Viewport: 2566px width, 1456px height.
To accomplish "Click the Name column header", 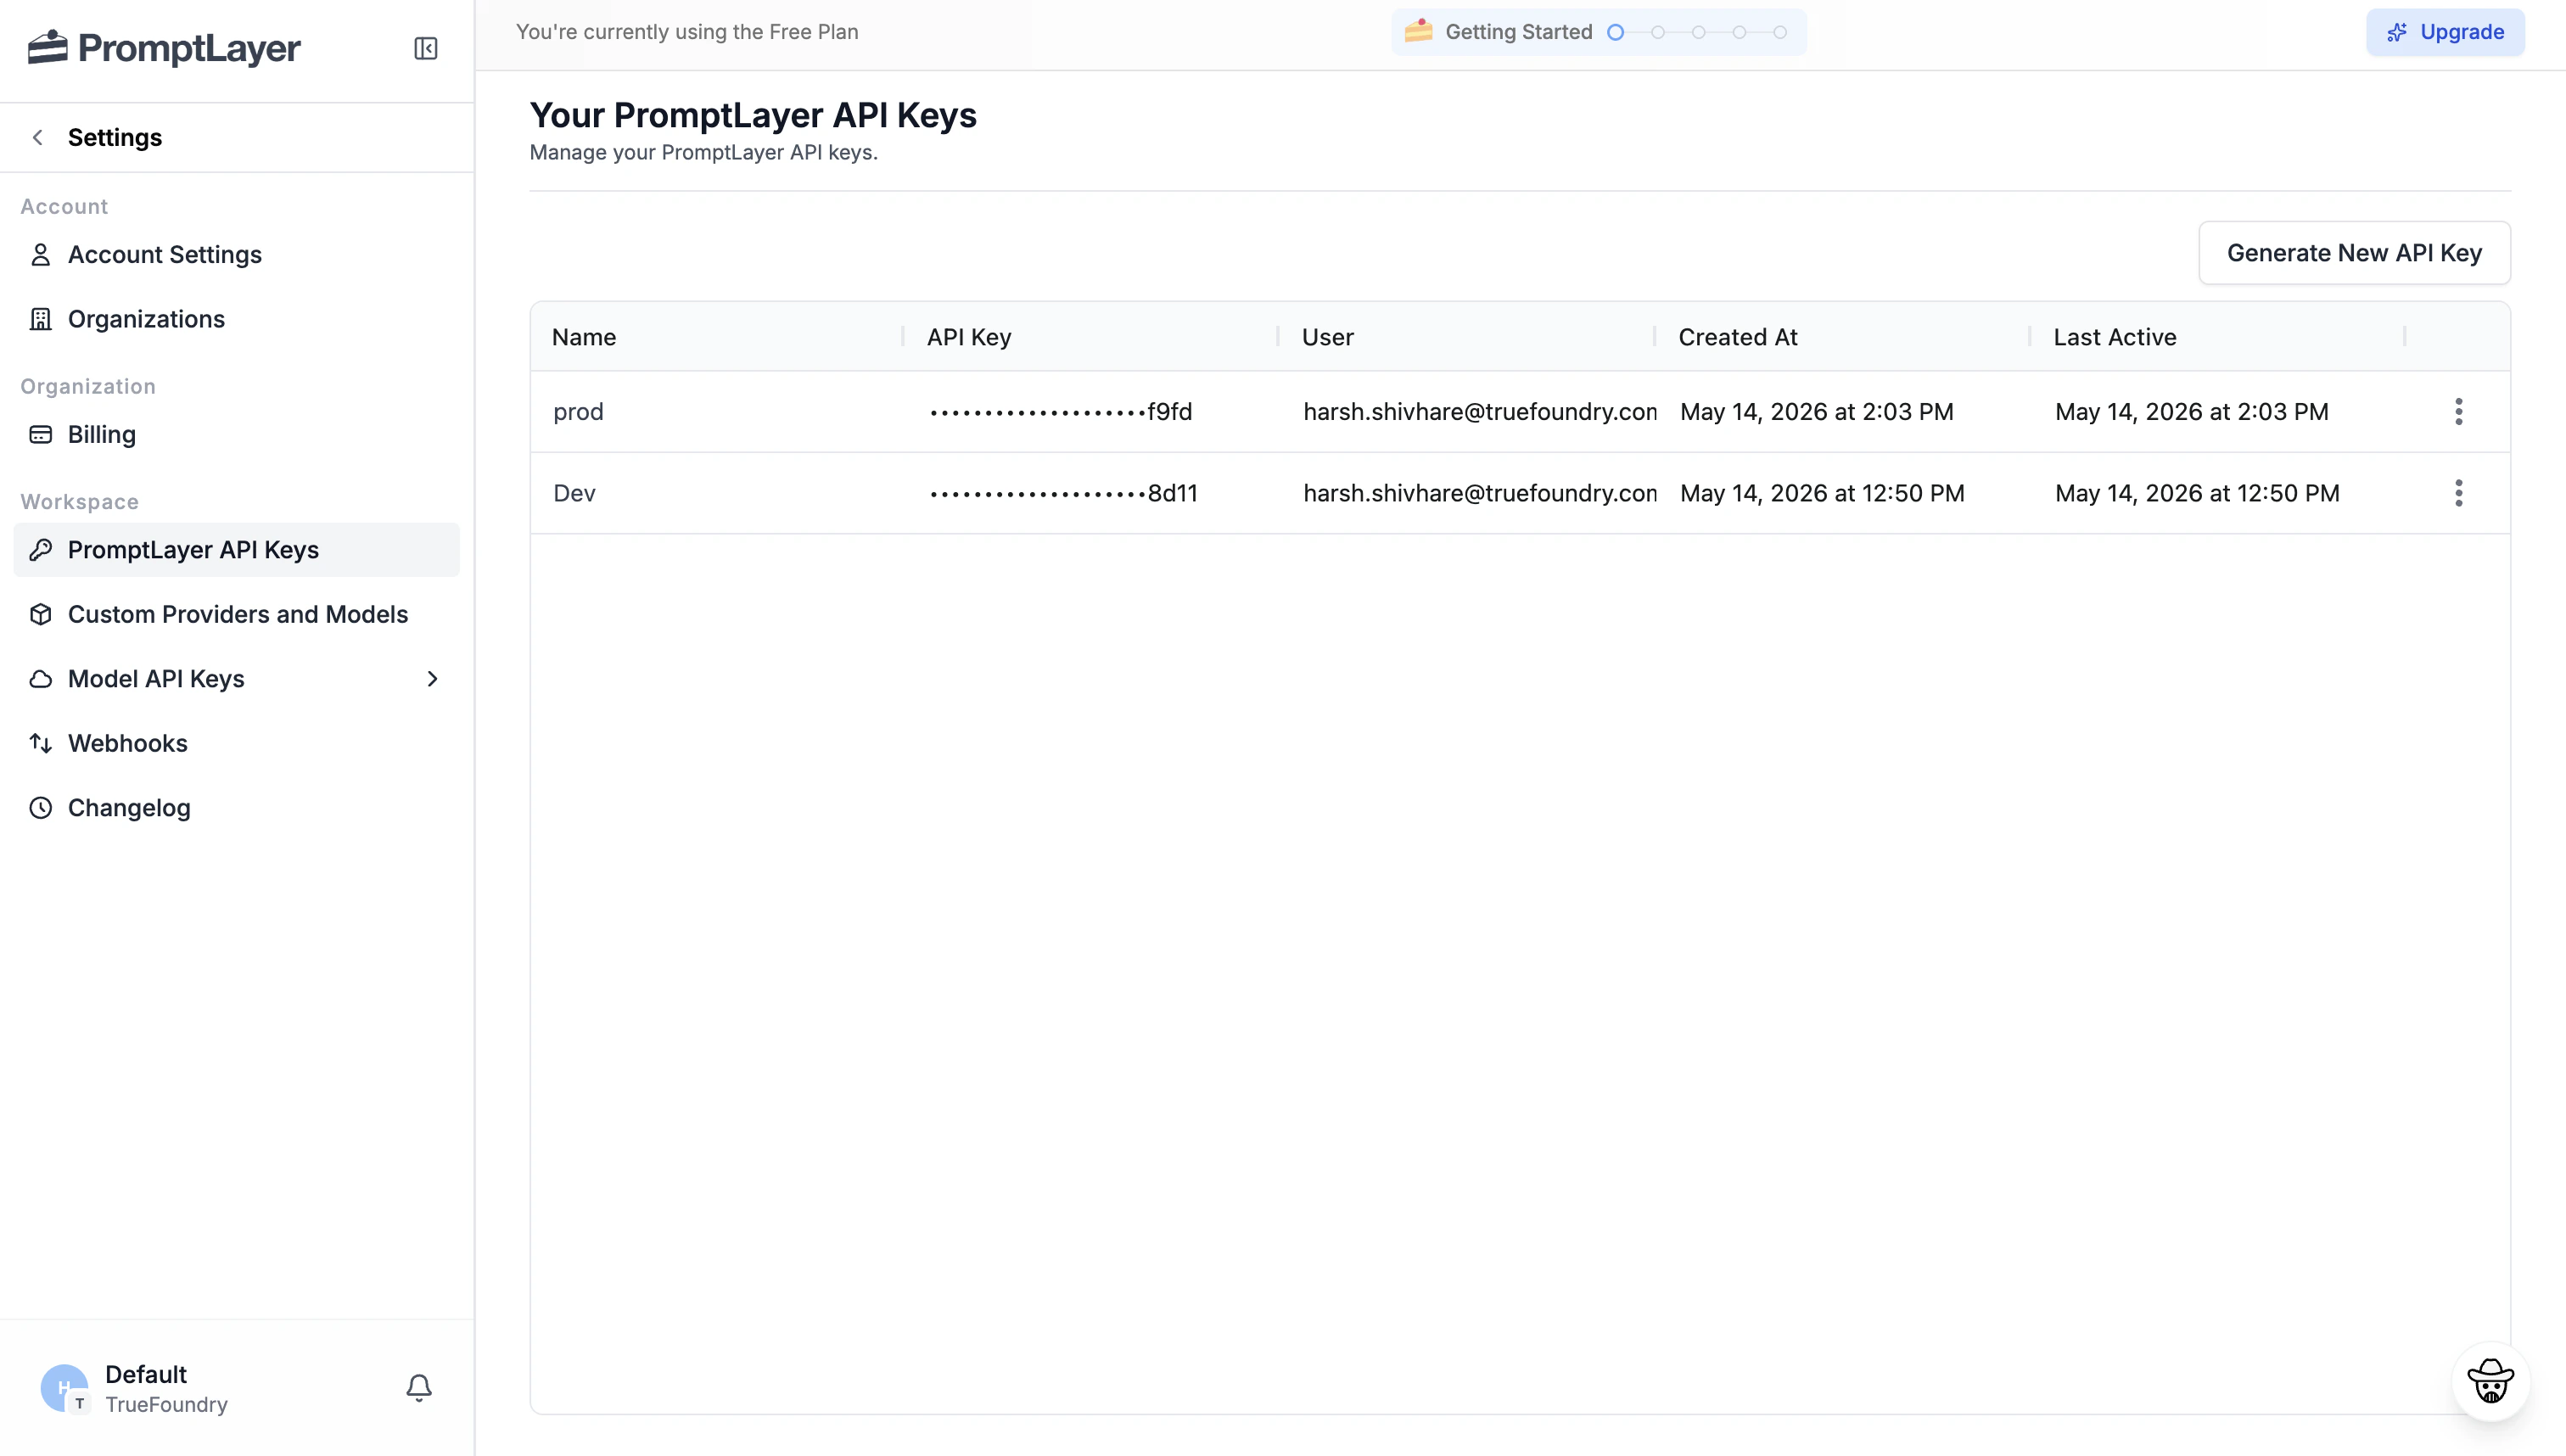I will coord(584,337).
